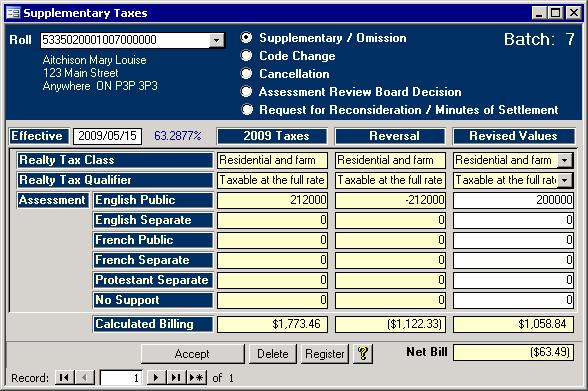The image size is (588, 391).
Task: Click the Delete button
Action: click(273, 354)
